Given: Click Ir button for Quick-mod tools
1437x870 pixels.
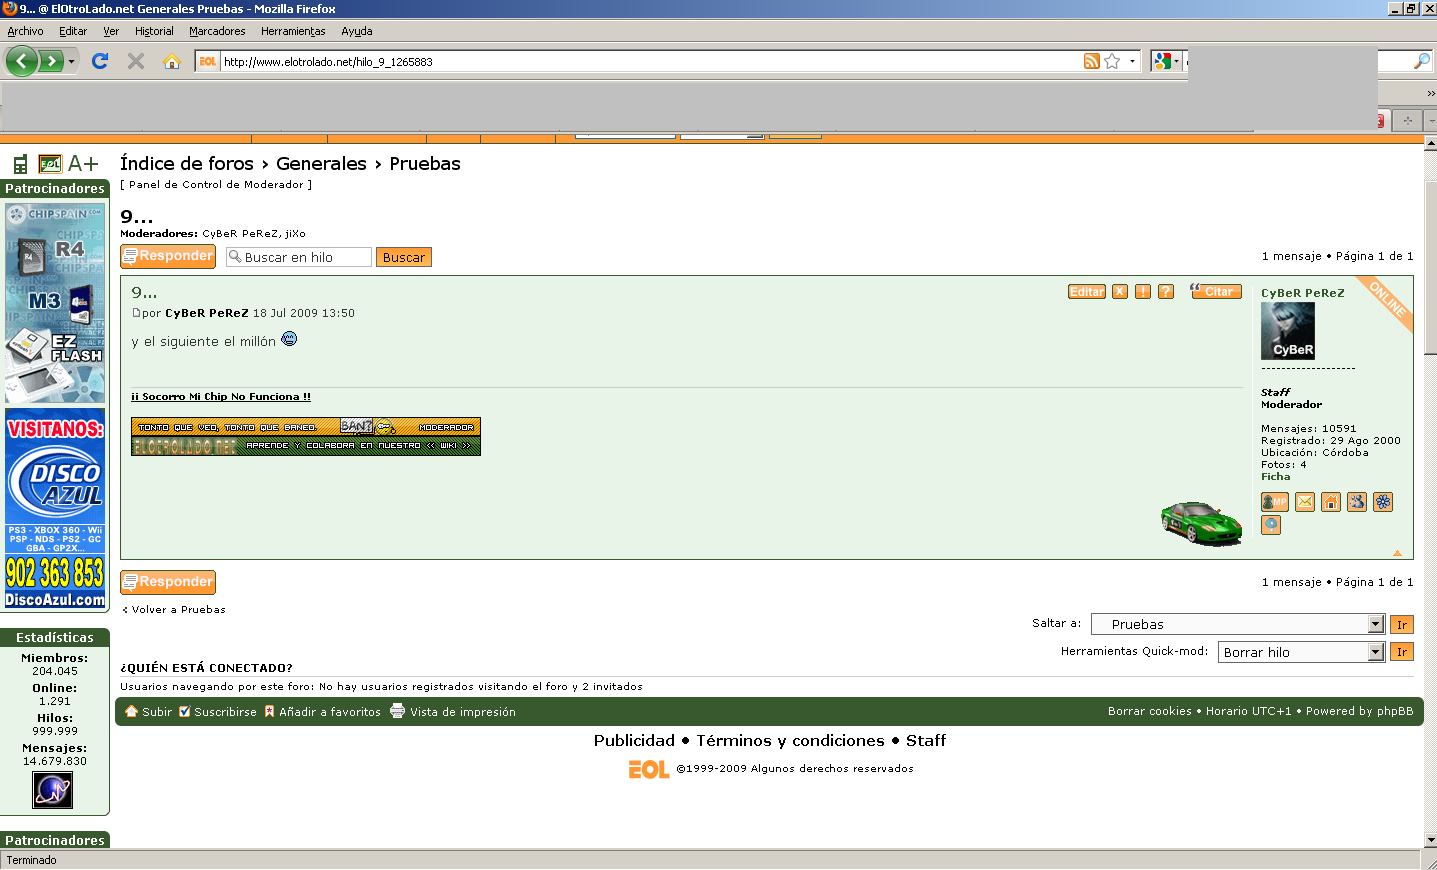Looking at the screenshot, I should [x=1402, y=652].
